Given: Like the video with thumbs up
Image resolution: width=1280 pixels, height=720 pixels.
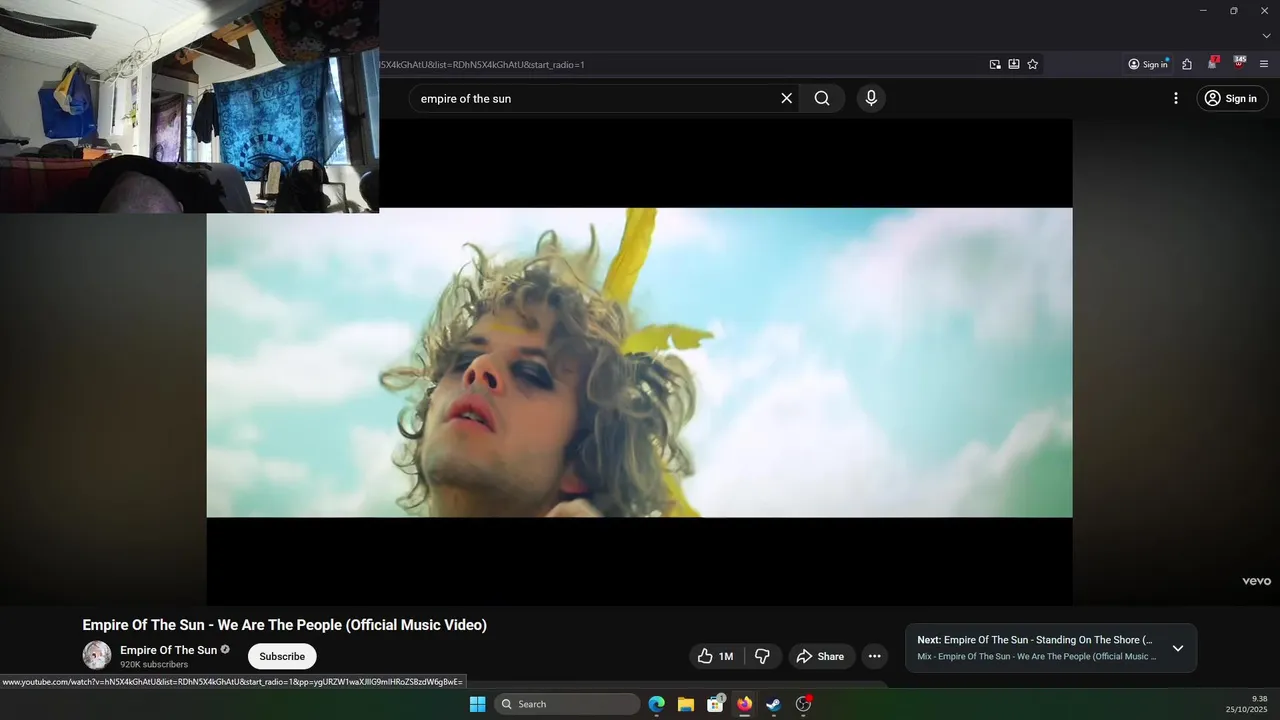Looking at the screenshot, I should tap(715, 656).
